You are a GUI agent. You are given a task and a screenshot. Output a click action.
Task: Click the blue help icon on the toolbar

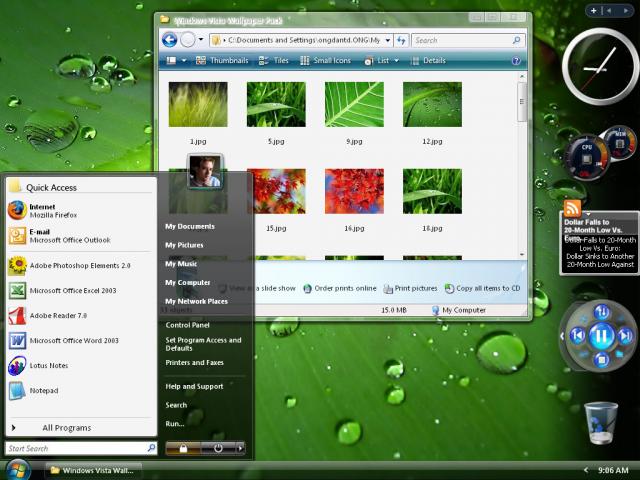[x=516, y=60]
